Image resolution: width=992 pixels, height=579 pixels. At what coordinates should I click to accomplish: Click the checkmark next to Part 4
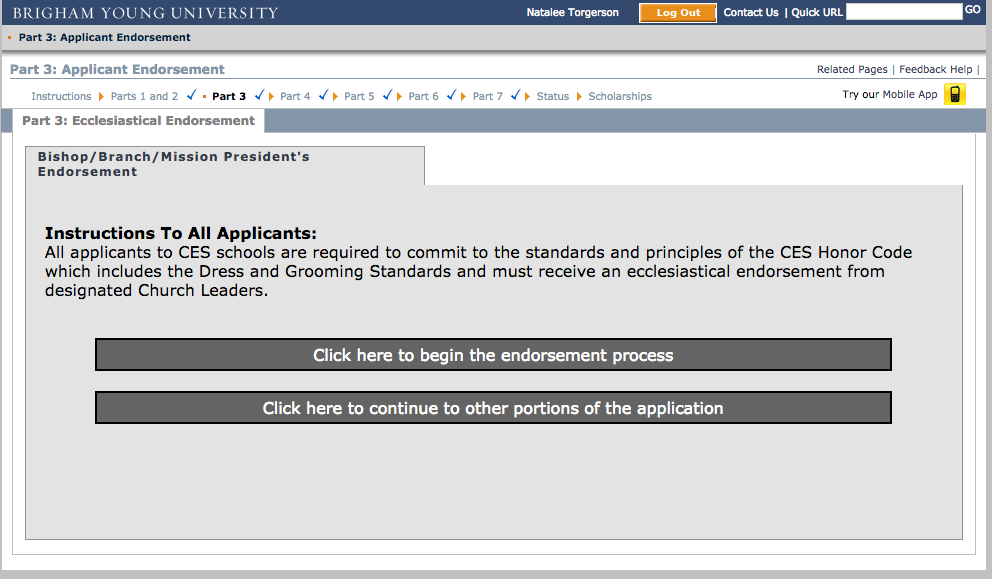[323, 95]
